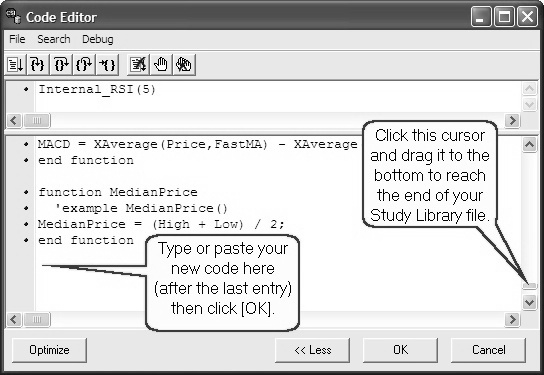Screen dimensions: 544x375
Task: Click the lower pane's vertical scrollbar down arrow
Action: point(529,302)
